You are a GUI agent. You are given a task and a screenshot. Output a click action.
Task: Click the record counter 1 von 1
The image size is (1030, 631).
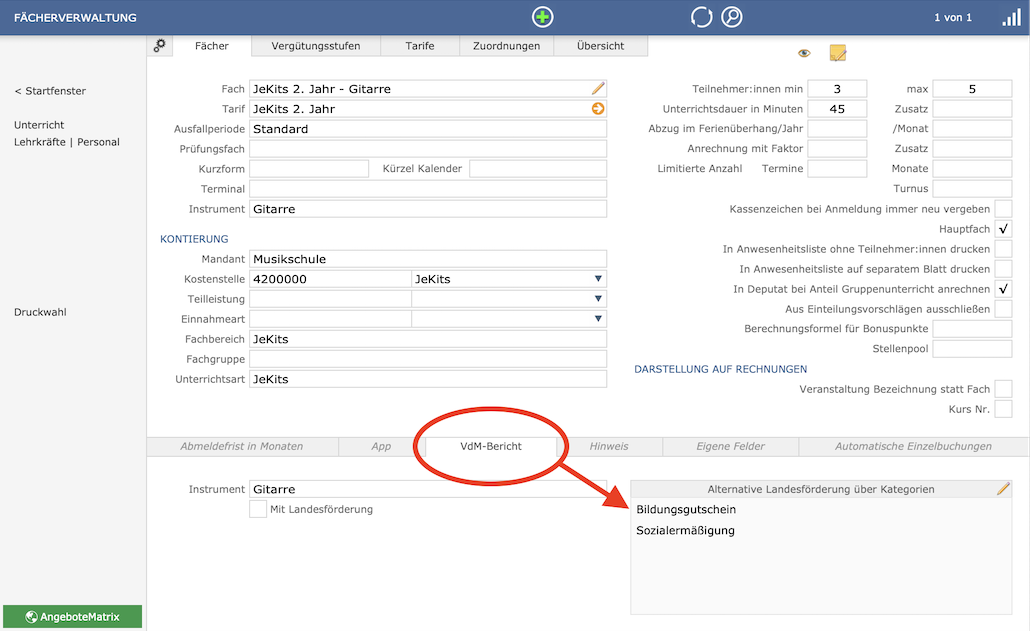tap(952, 18)
